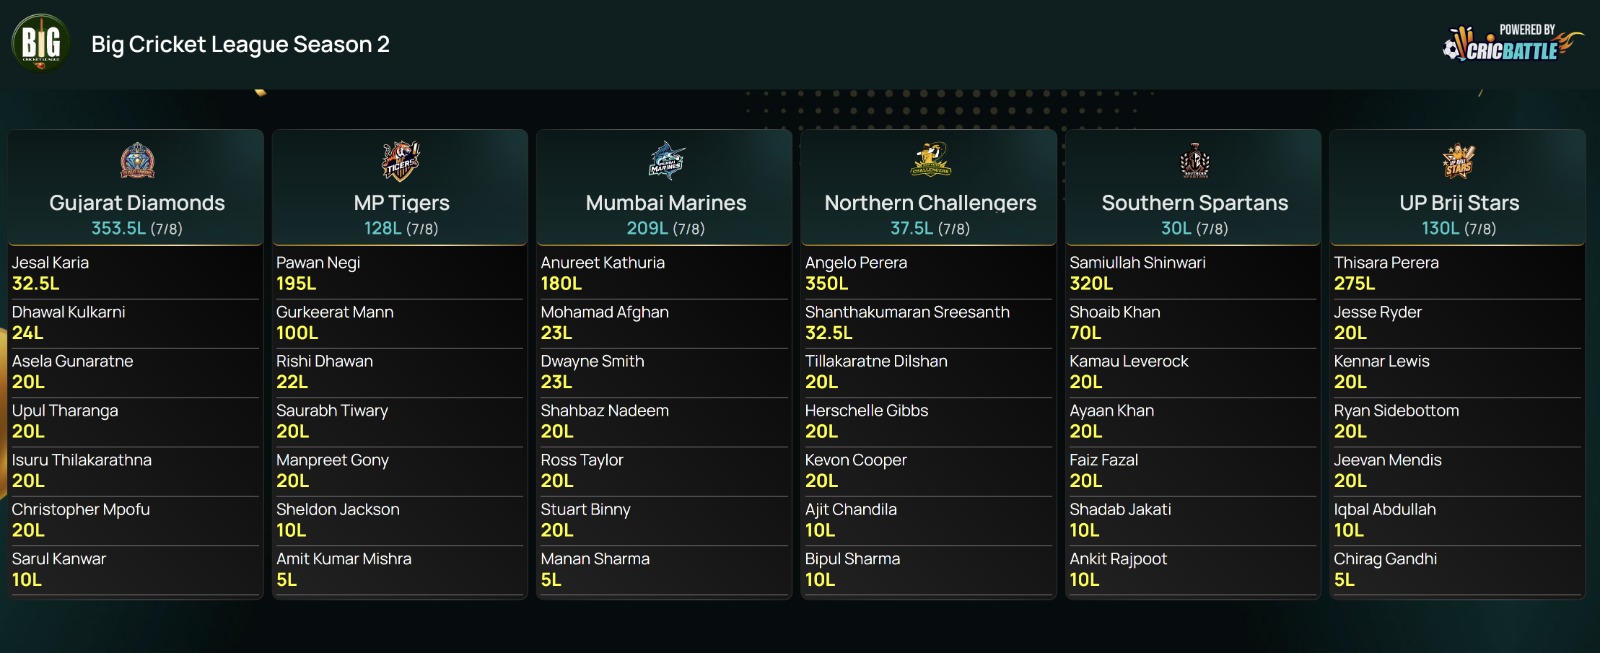Select Thisara Perera's 275L row

[1457, 273]
